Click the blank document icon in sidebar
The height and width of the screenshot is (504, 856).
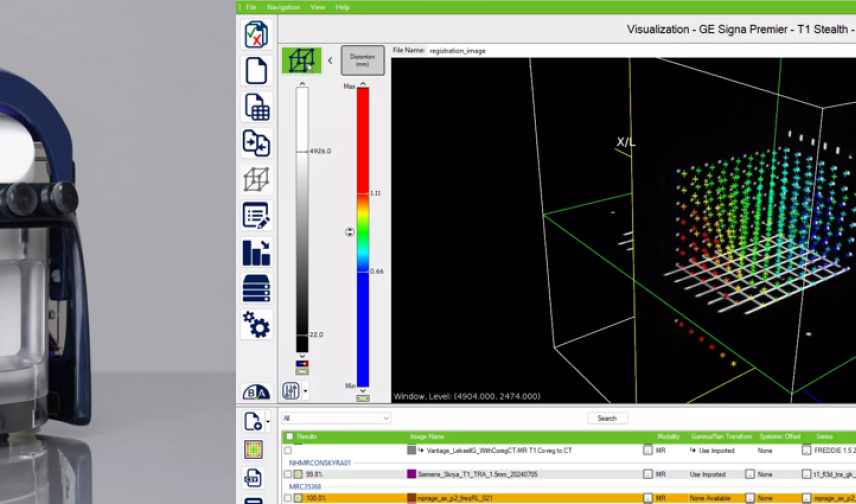[256, 71]
